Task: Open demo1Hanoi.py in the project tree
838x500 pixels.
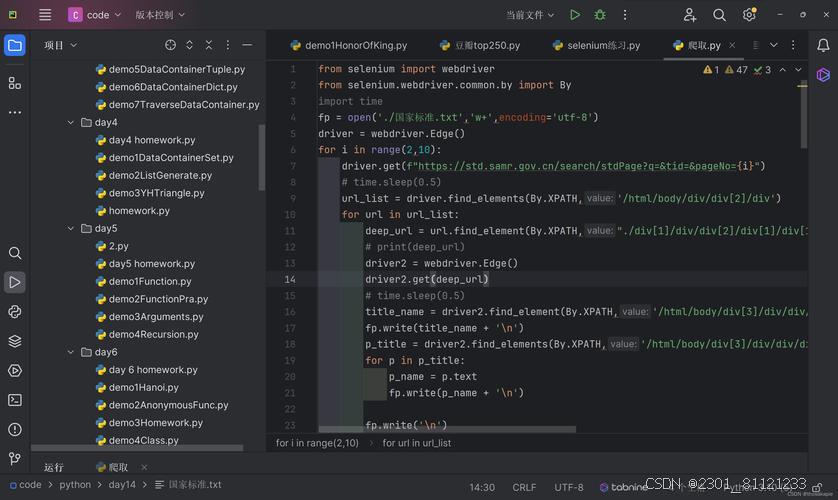Action: (143, 387)
